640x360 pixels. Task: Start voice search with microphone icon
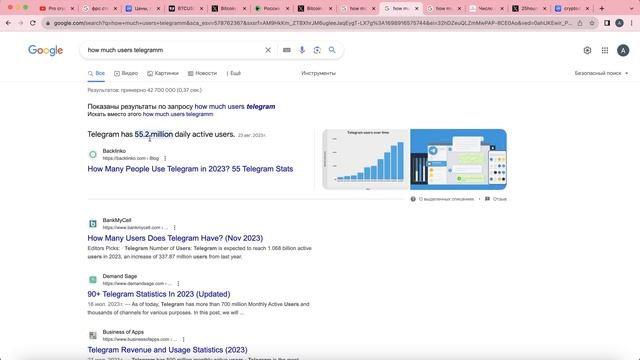(x=302, y=50)
